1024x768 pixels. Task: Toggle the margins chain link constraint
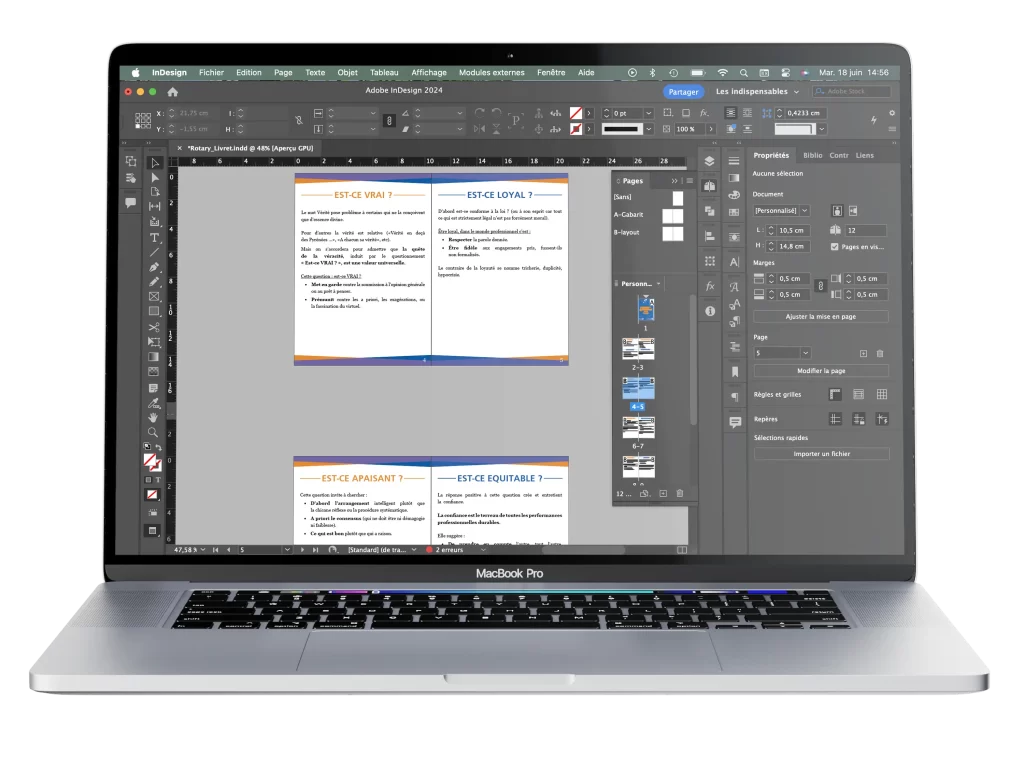(x=820, y=287)
